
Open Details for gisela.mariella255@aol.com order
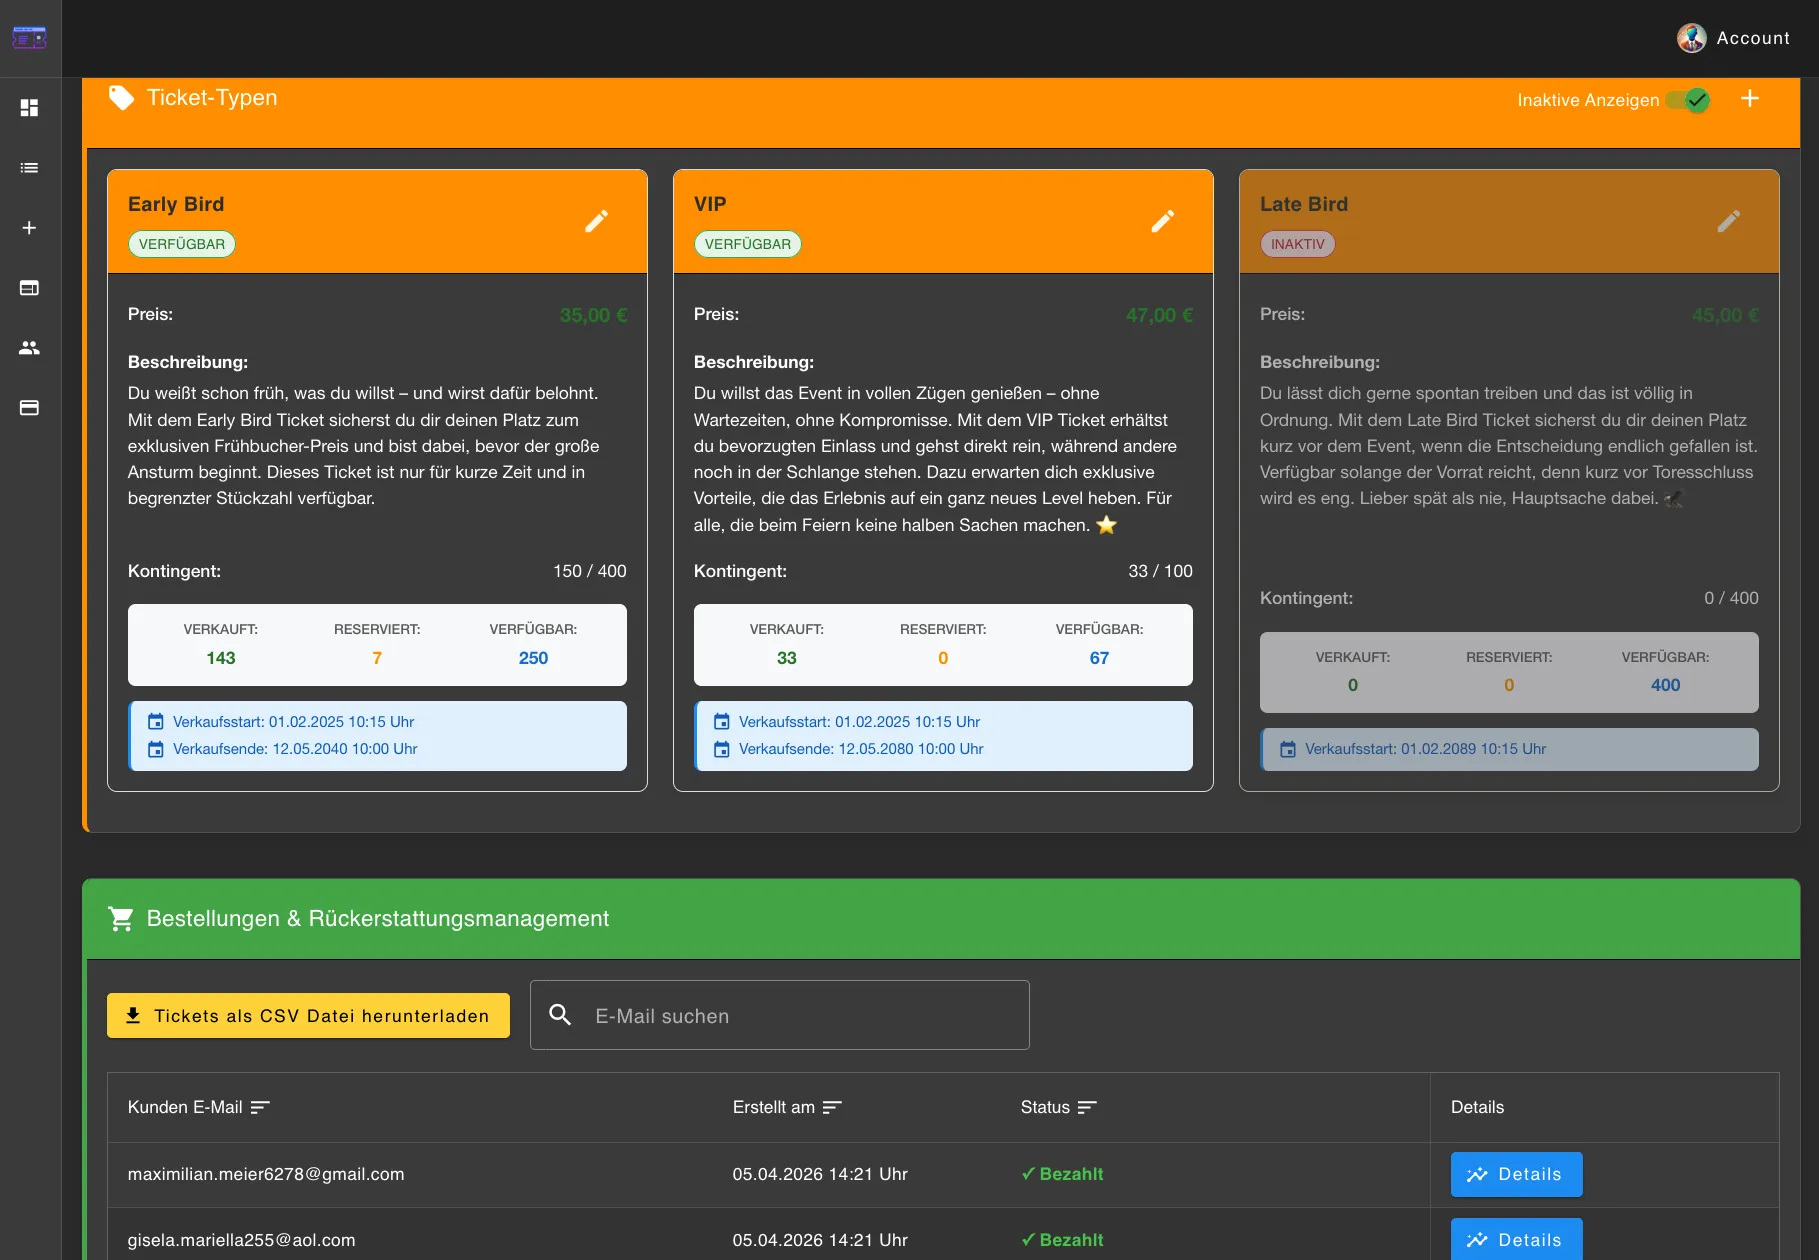coord(1516,1240)
